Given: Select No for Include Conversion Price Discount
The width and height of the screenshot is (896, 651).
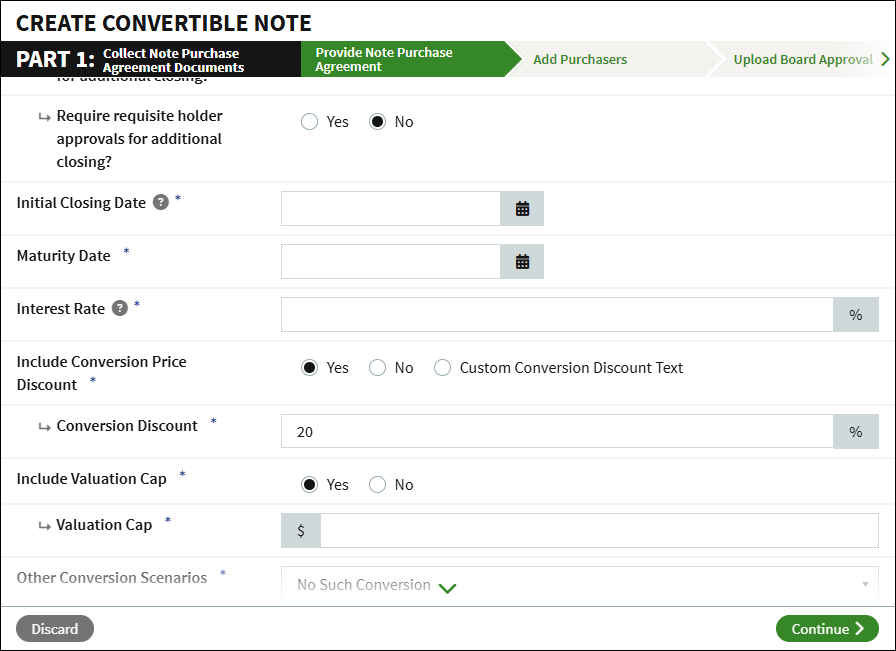Looking at the screenshot, I should [377, 368].
